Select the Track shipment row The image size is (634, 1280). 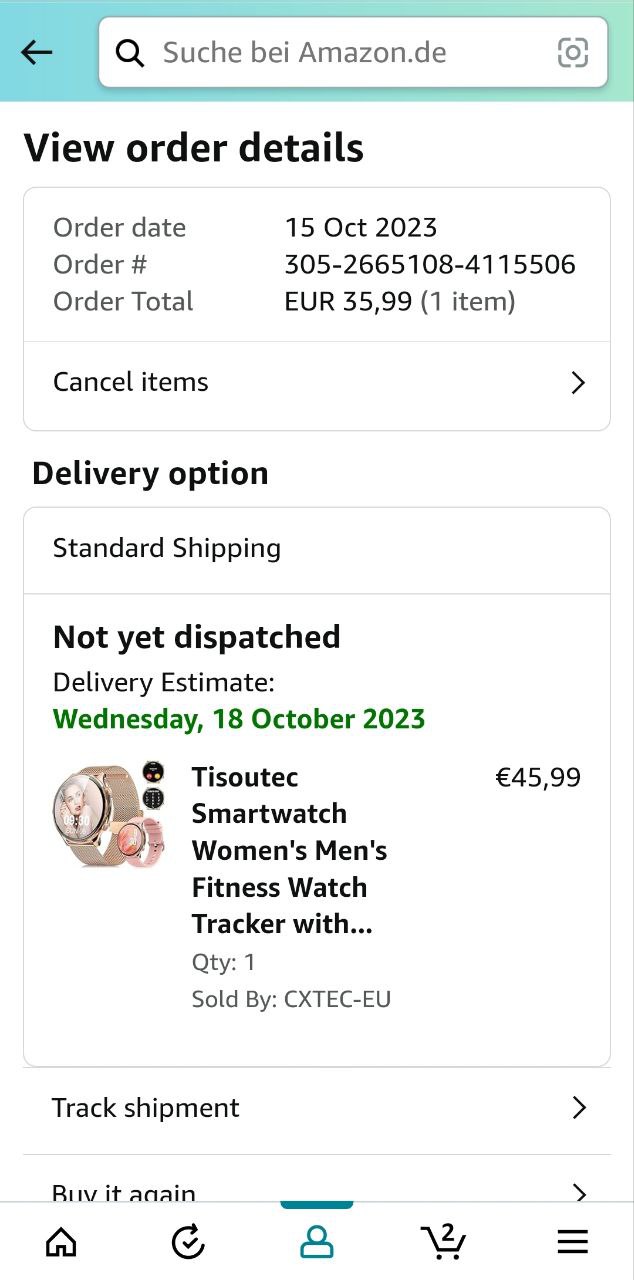point(317,1110)
